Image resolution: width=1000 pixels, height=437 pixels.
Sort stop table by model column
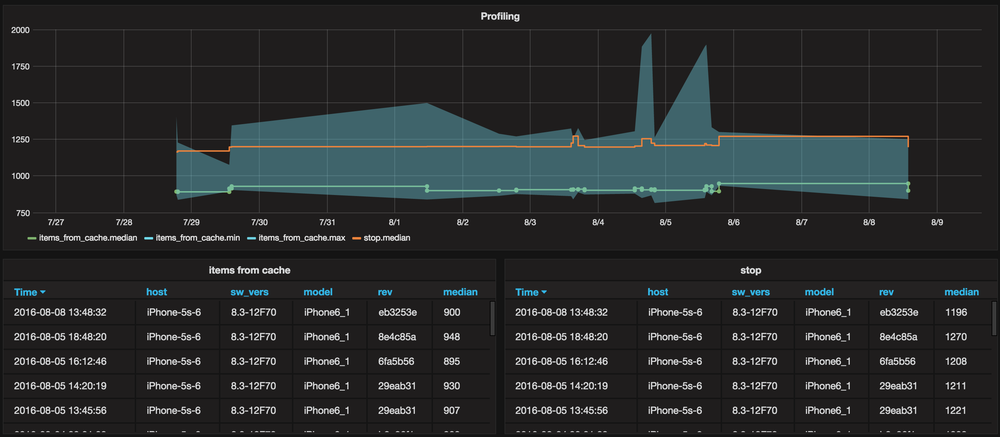(x=820, y=292)
